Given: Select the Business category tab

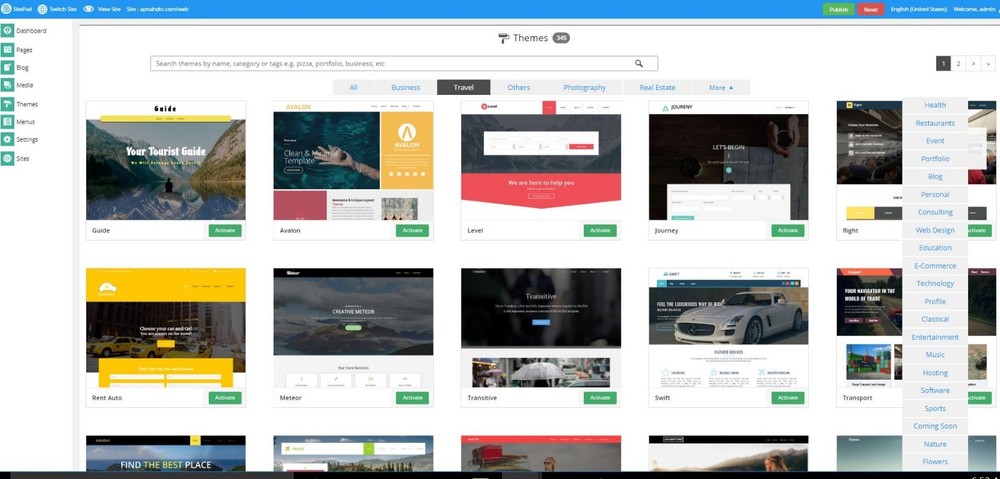Looking at the screenshot, I should click(x=406, y=87).
